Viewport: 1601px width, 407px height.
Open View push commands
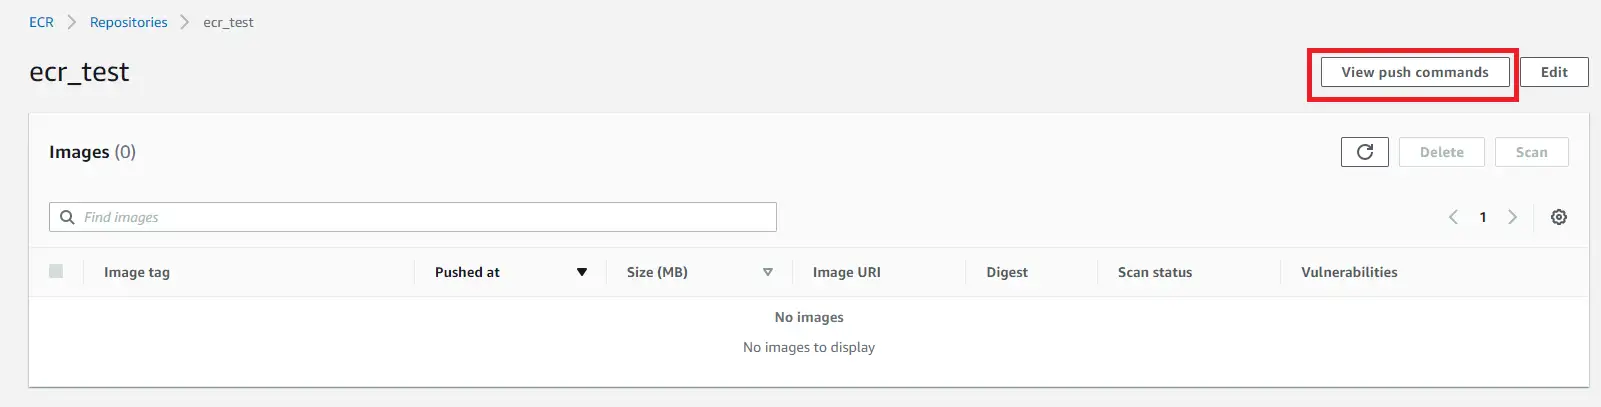click(x=1414, y=72)
